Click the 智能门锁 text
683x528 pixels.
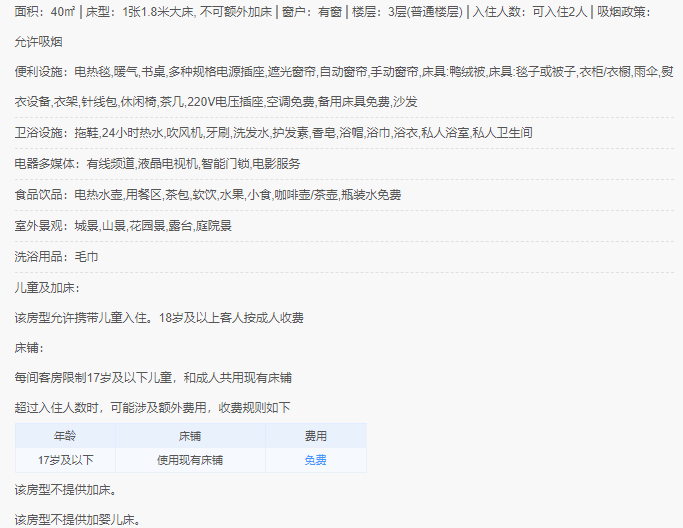tap(225, 163)
